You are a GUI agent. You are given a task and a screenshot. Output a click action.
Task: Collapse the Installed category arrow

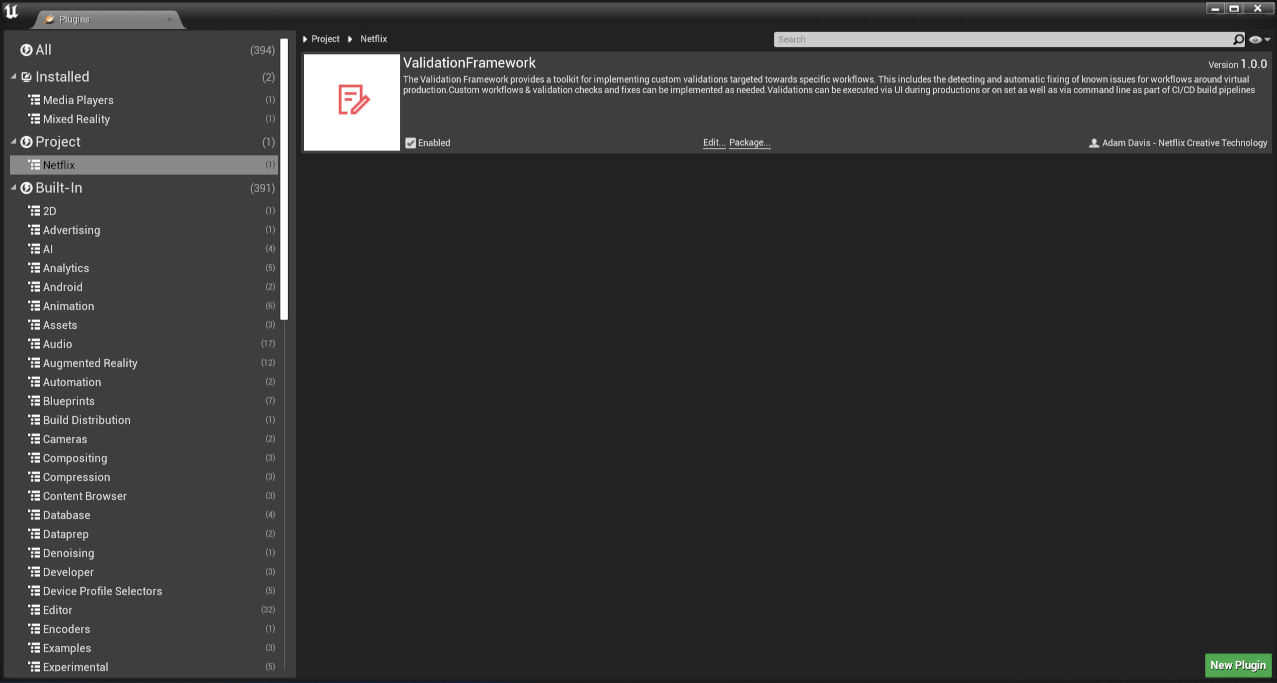(x=14, y=77)
